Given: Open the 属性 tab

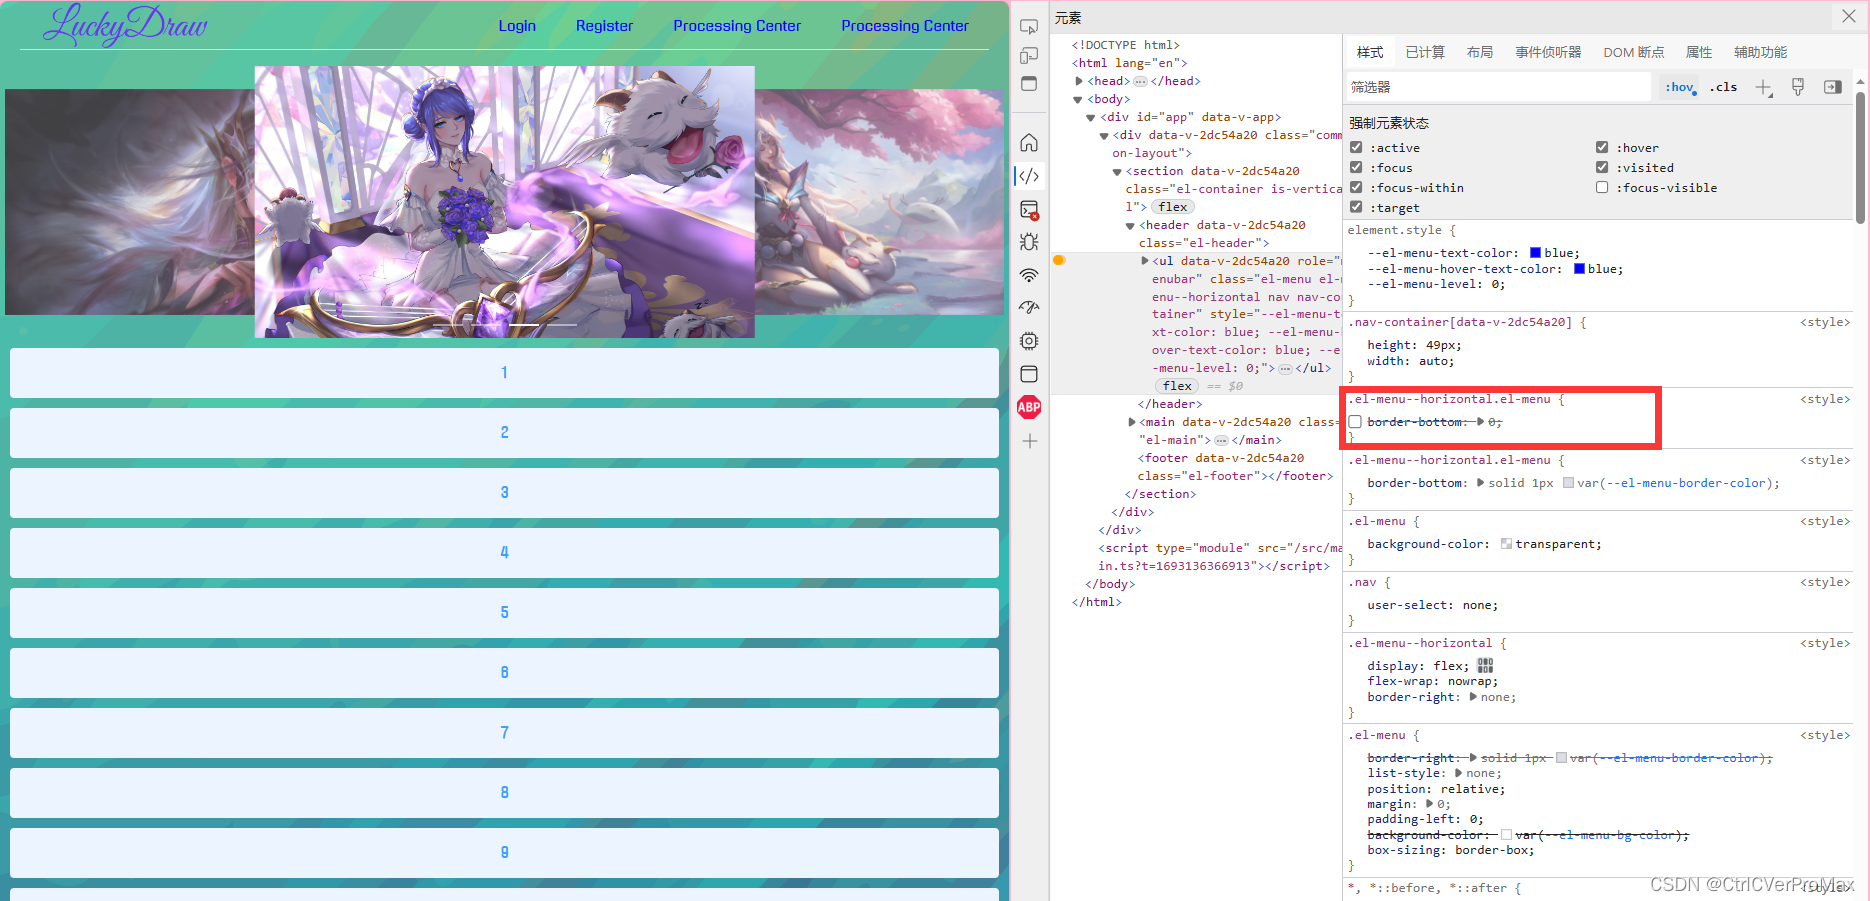Looking at the screenshot, I should pos(1699,52).
